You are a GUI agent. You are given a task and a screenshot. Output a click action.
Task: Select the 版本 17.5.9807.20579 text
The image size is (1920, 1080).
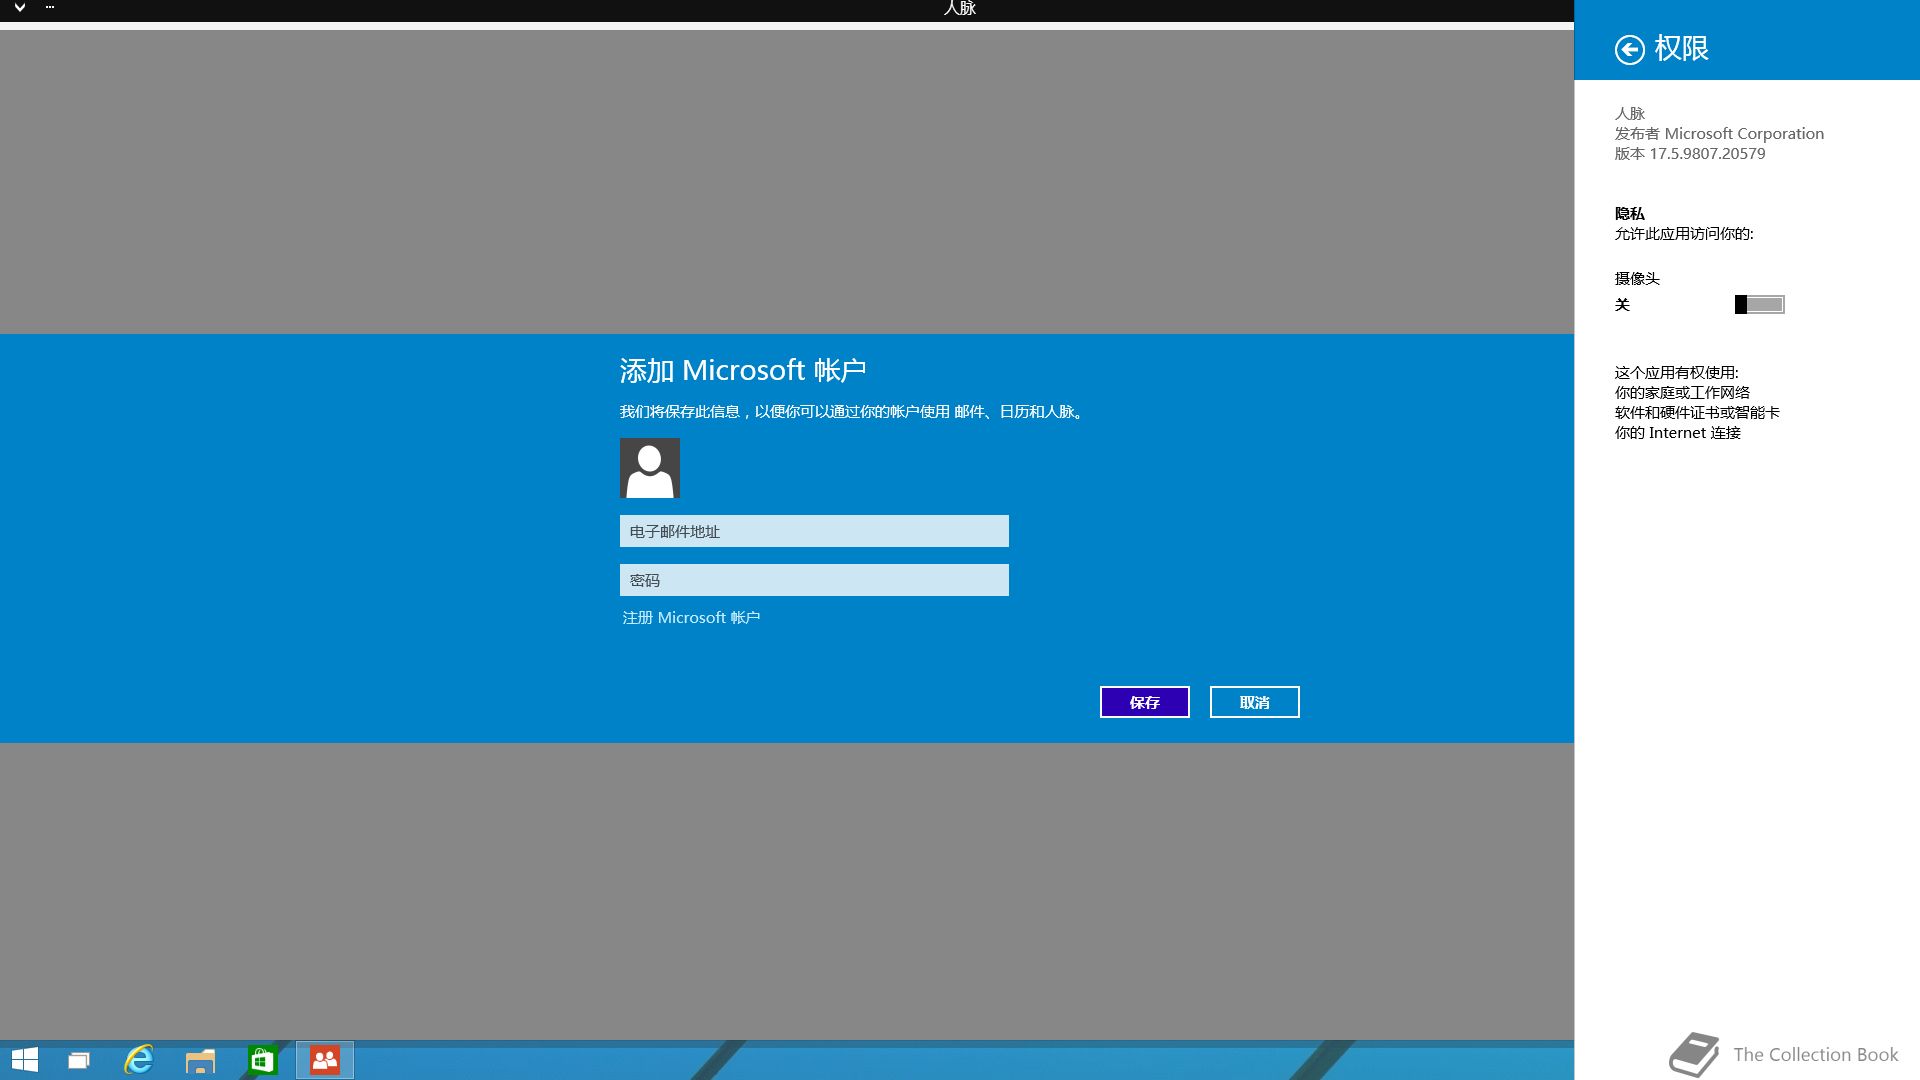[x=1690, y=154]
